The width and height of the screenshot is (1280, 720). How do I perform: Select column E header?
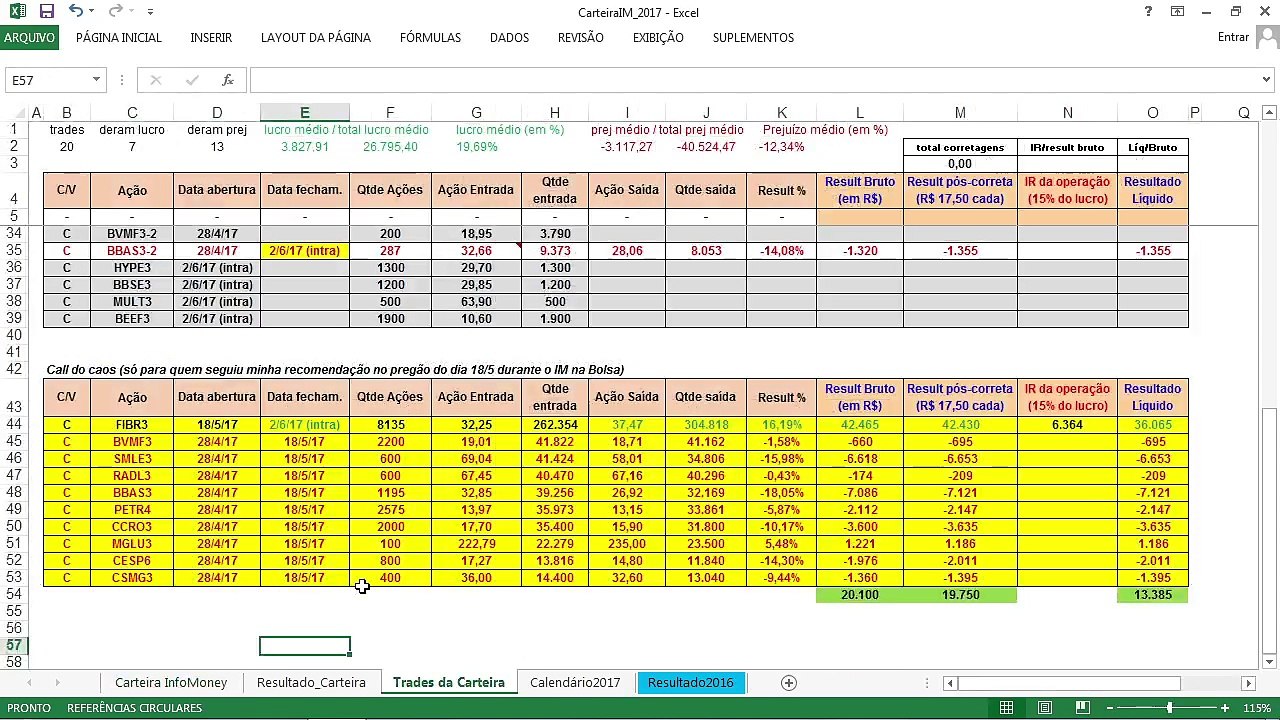tap(304, 113)
